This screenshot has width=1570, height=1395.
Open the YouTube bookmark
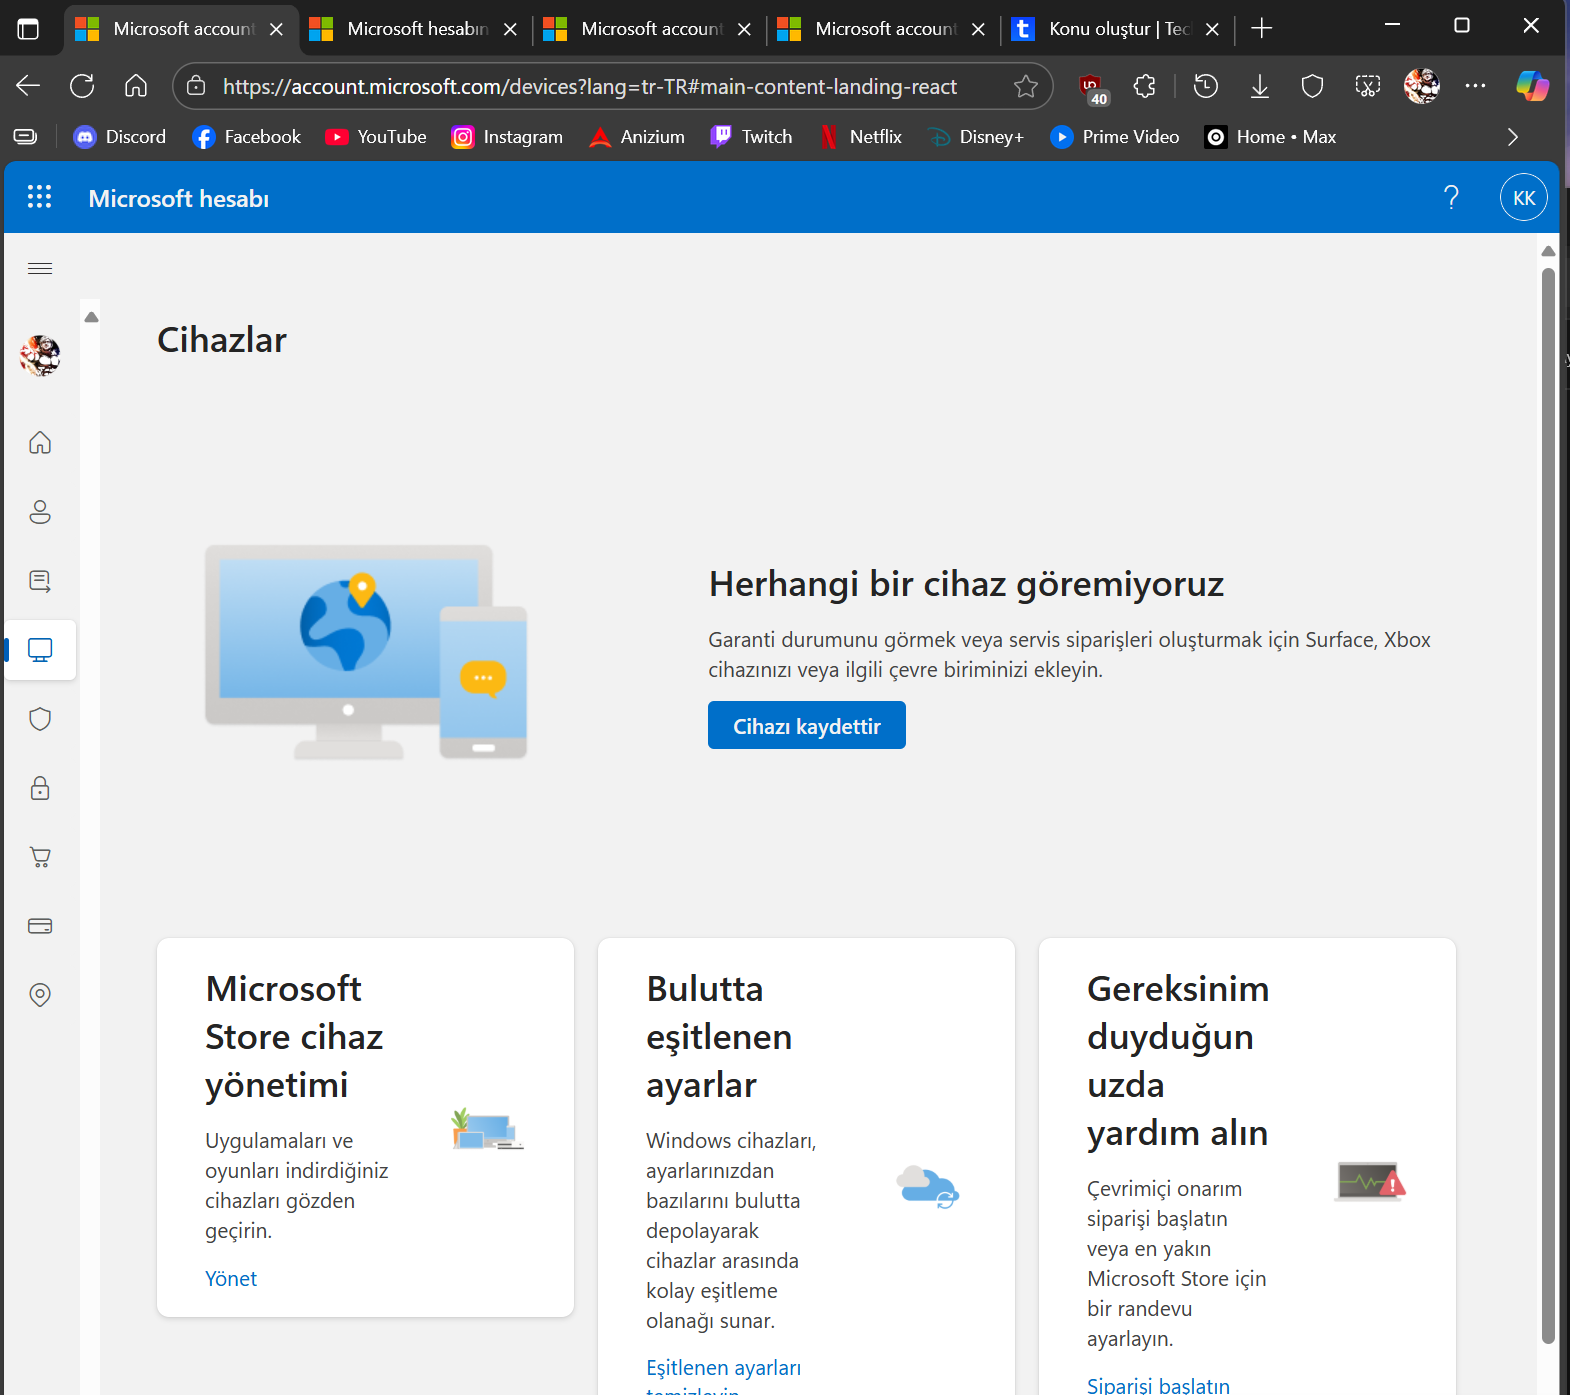point(376,137)
